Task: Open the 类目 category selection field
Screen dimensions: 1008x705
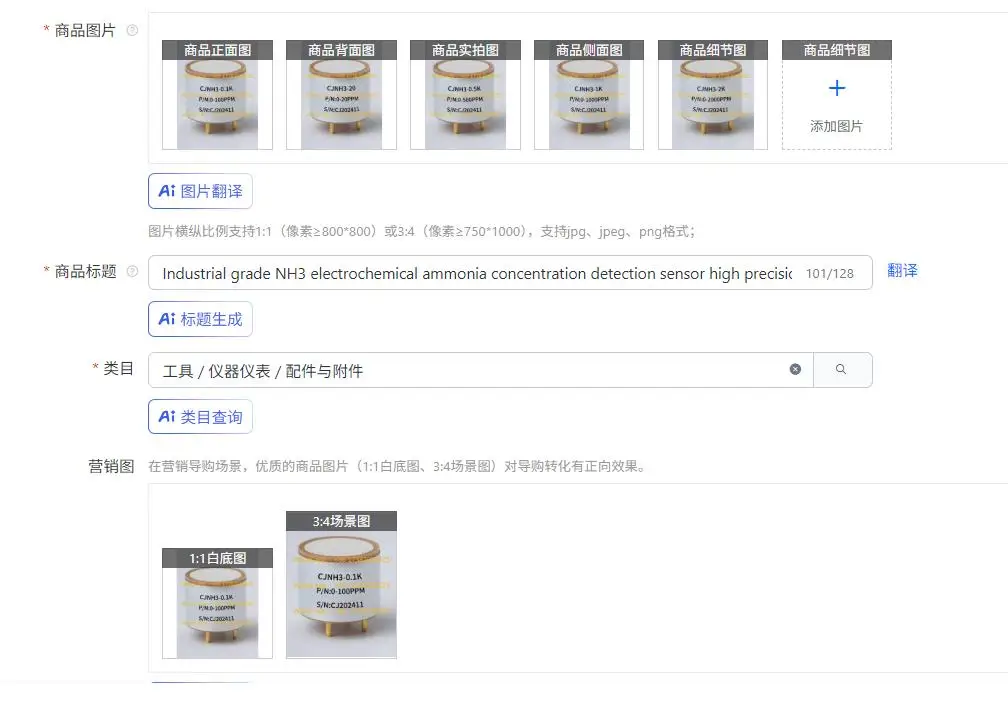Action: point(480,370)
